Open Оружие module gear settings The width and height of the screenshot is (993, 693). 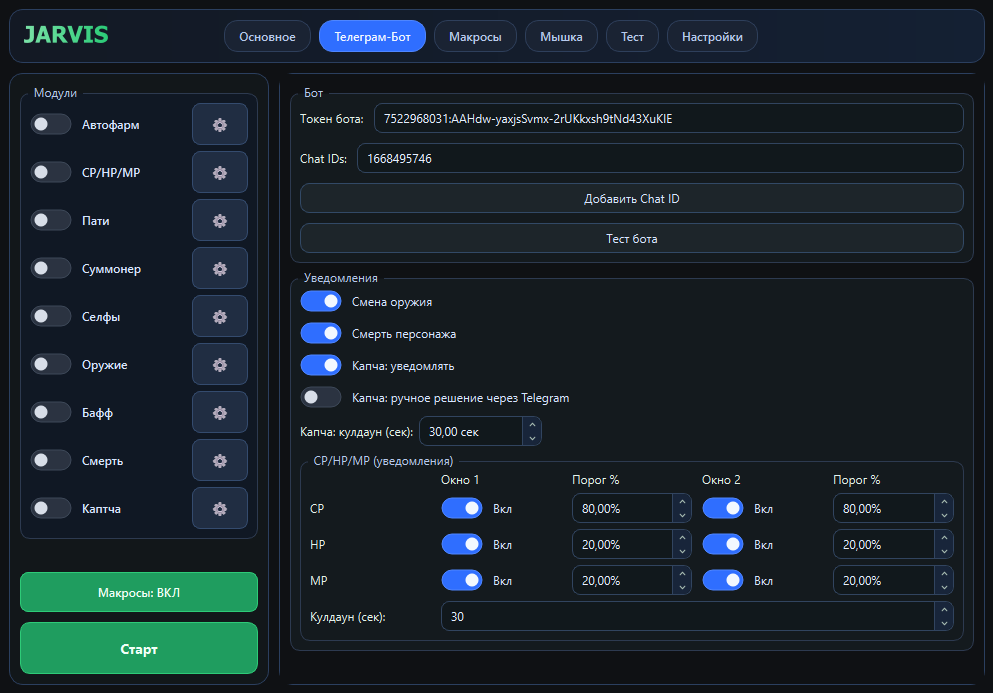(x=220, y=365)
